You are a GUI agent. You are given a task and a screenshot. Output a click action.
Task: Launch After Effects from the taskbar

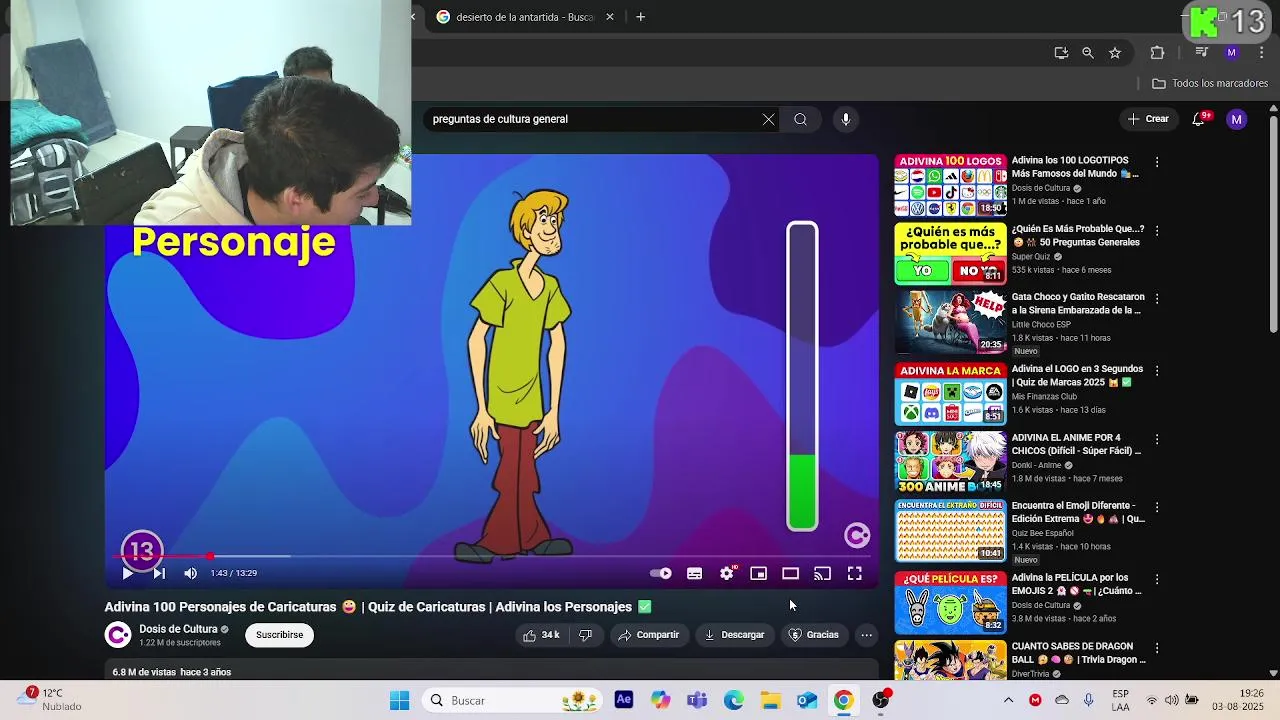(623, 701)
